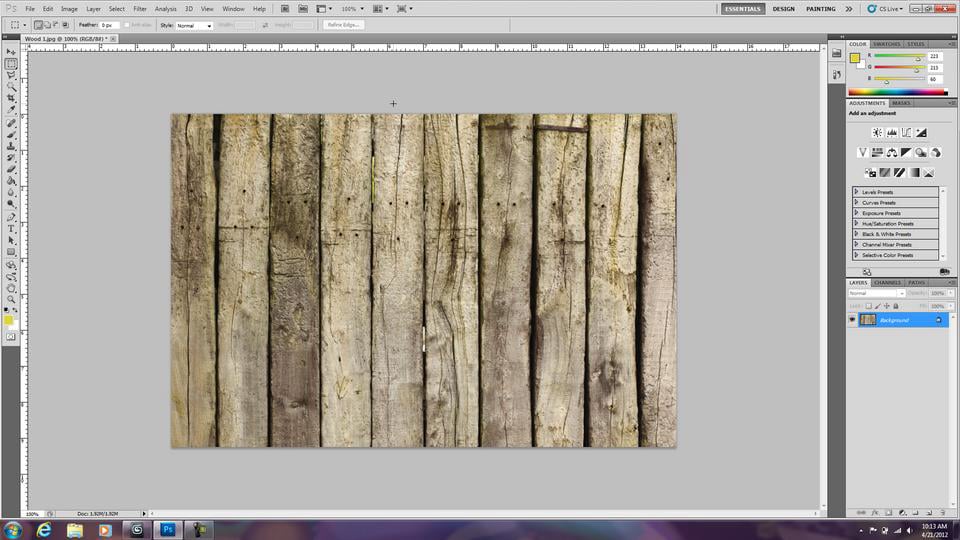Add a Curves adjustment
This screenshot has height=540, width=960.
pos(906,132)
